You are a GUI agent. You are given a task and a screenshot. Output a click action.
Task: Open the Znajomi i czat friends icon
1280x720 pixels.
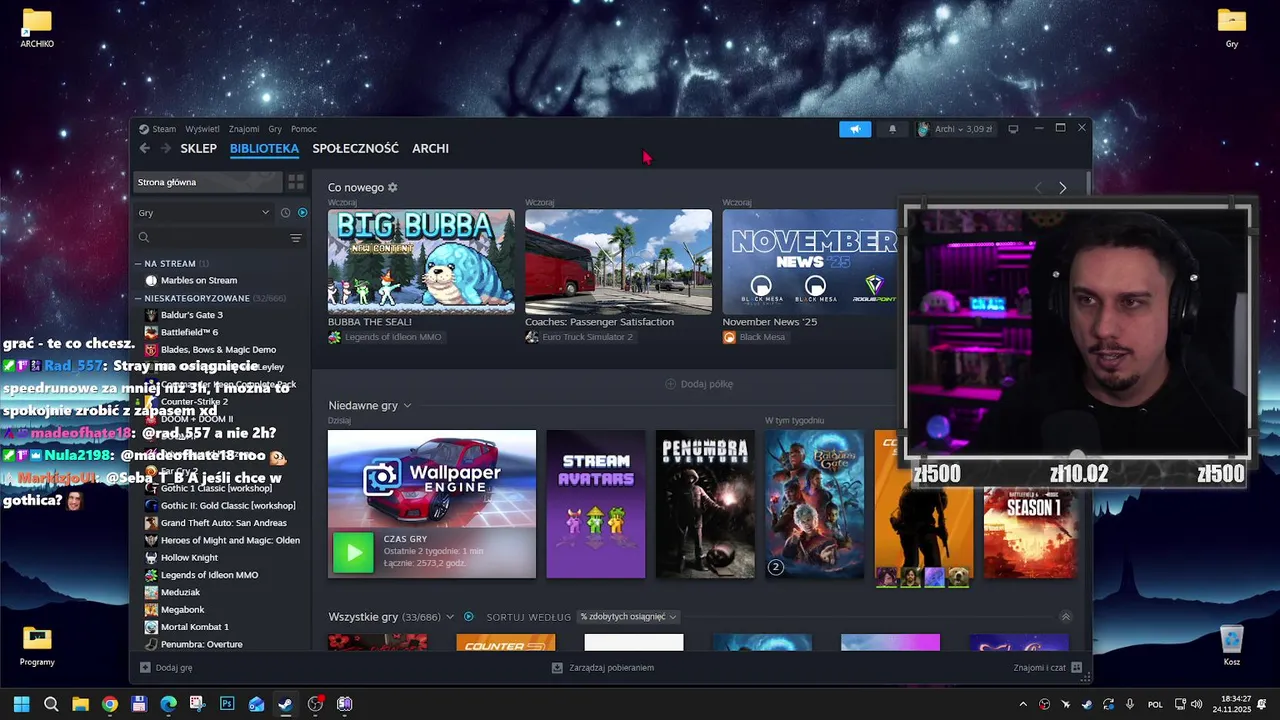[x=1076, y=667]
